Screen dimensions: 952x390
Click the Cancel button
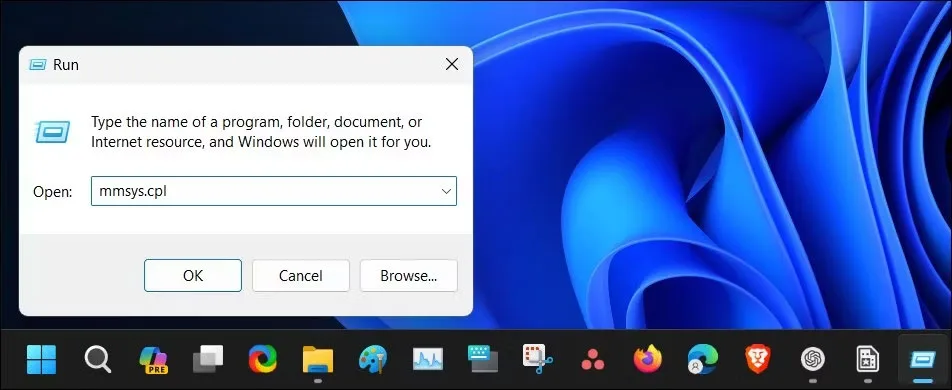(x=301, y=276)
